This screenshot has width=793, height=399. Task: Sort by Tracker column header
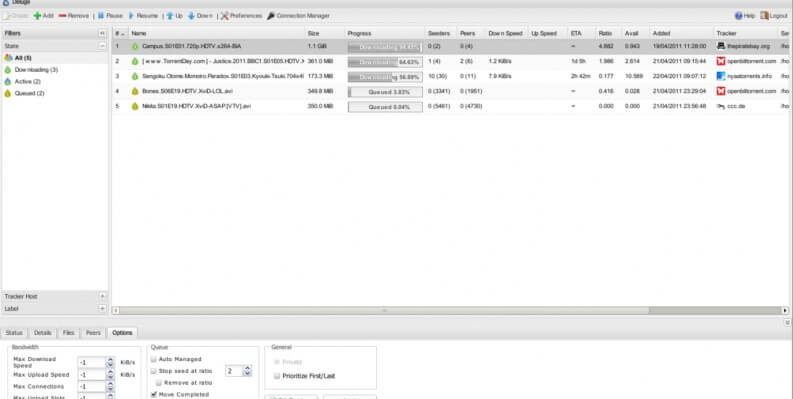point(745,33)
